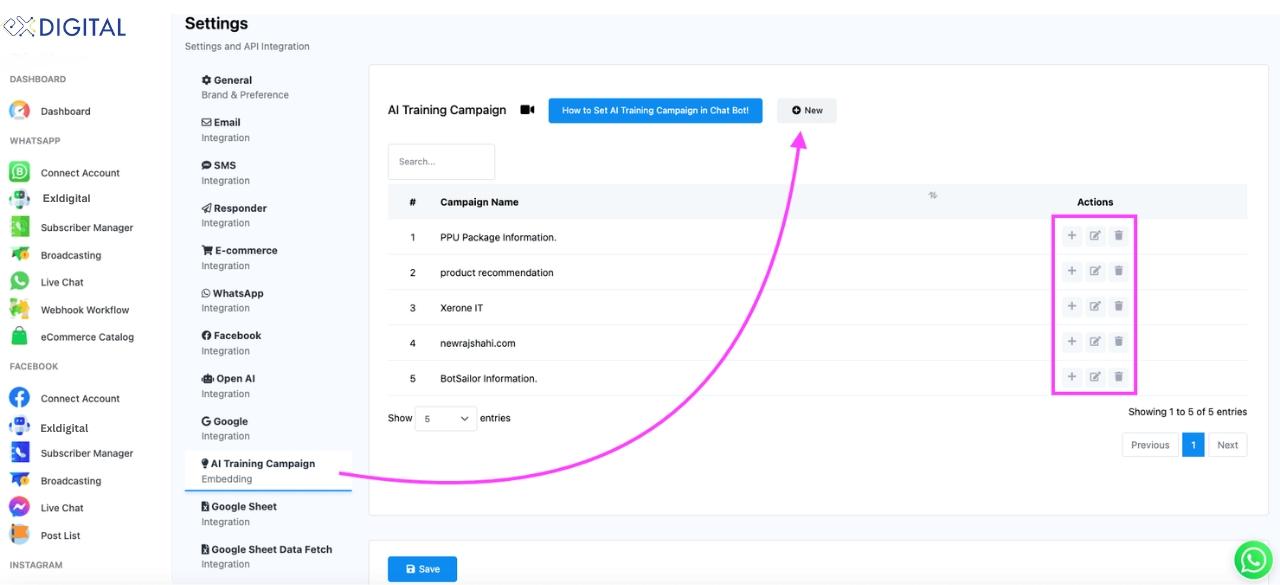
Task: Click plus icon for Xerone IT row
Action: (x=1071, y=306)
